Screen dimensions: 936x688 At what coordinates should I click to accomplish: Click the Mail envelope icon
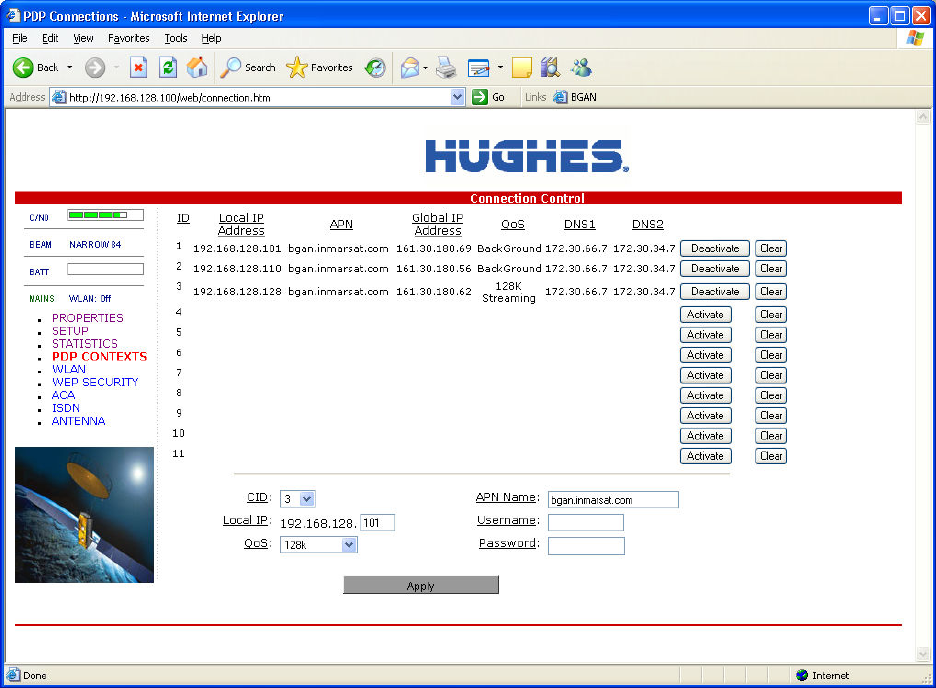click(410, 67)
